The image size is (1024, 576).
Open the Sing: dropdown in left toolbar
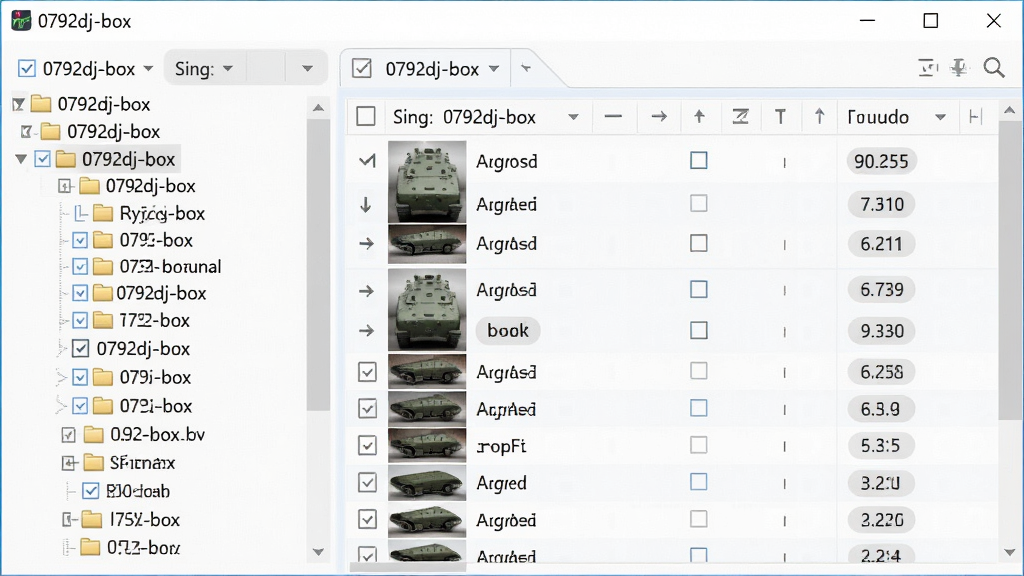tap(228, 69)
